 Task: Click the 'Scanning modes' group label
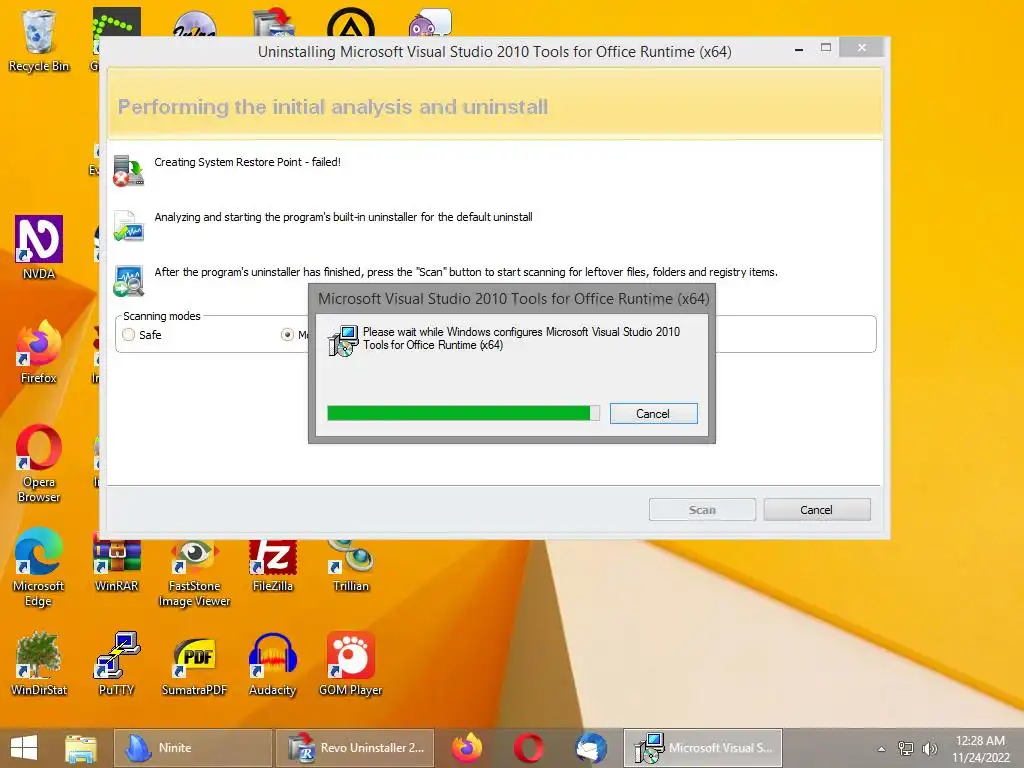(162, 316)
